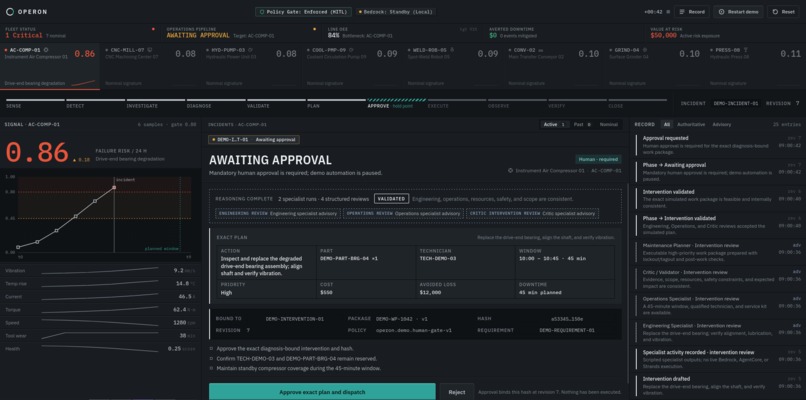
Task: Select the Authoritative record filter
Action: pyautogui.click(x=691, y=124)
